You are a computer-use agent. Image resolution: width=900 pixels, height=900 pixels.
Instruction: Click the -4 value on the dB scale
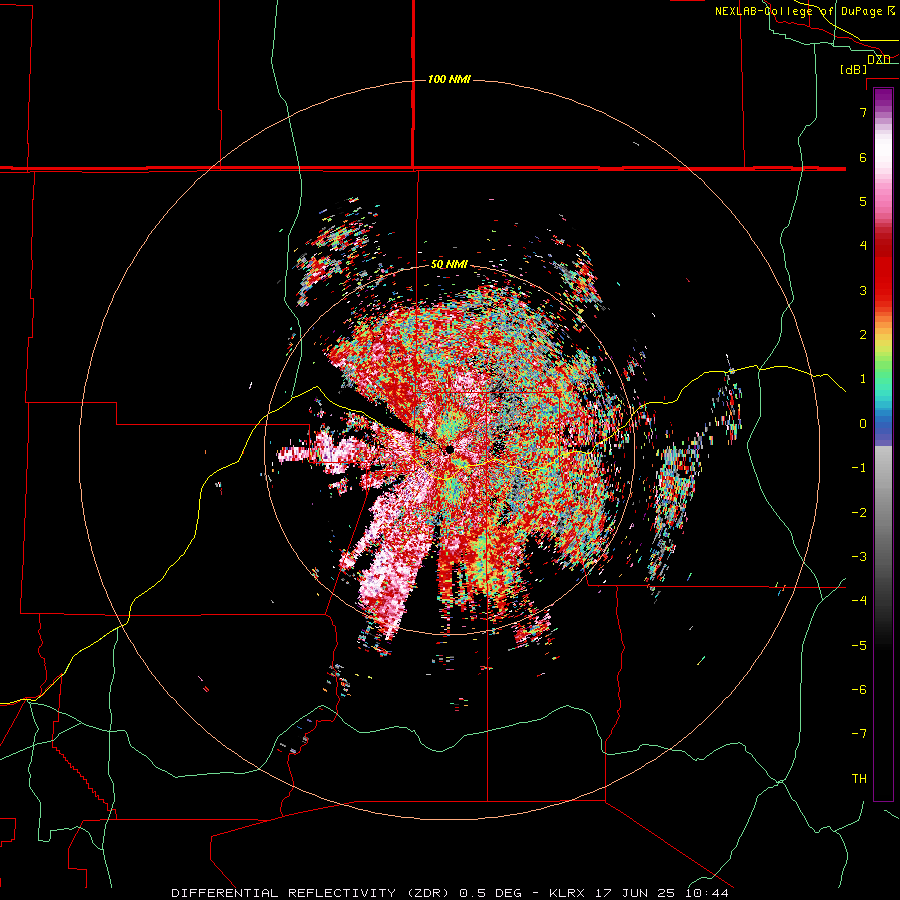859,600
